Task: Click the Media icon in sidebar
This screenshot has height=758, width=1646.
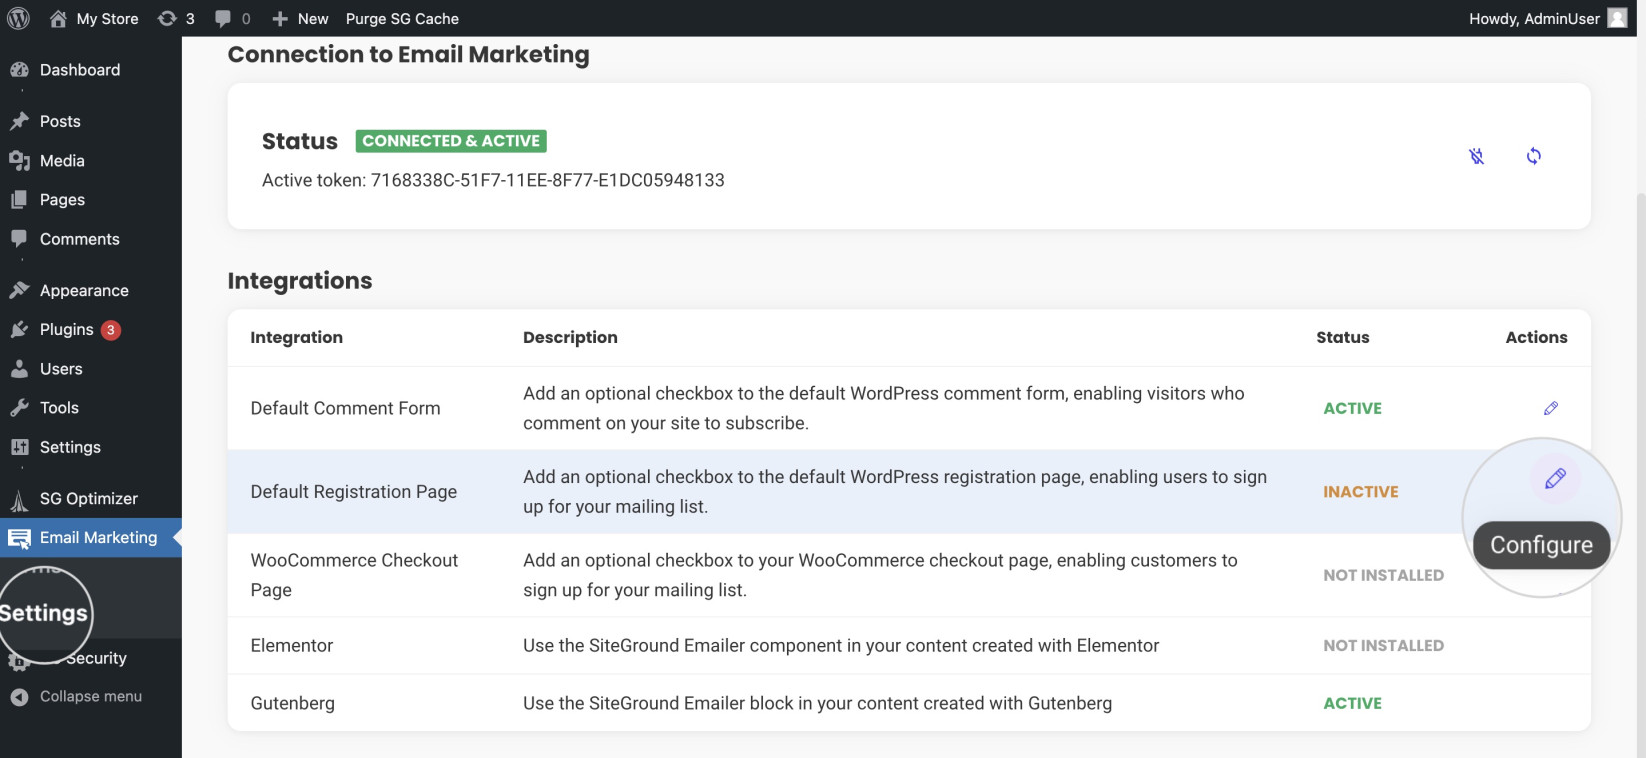Action: coord(19,161)
